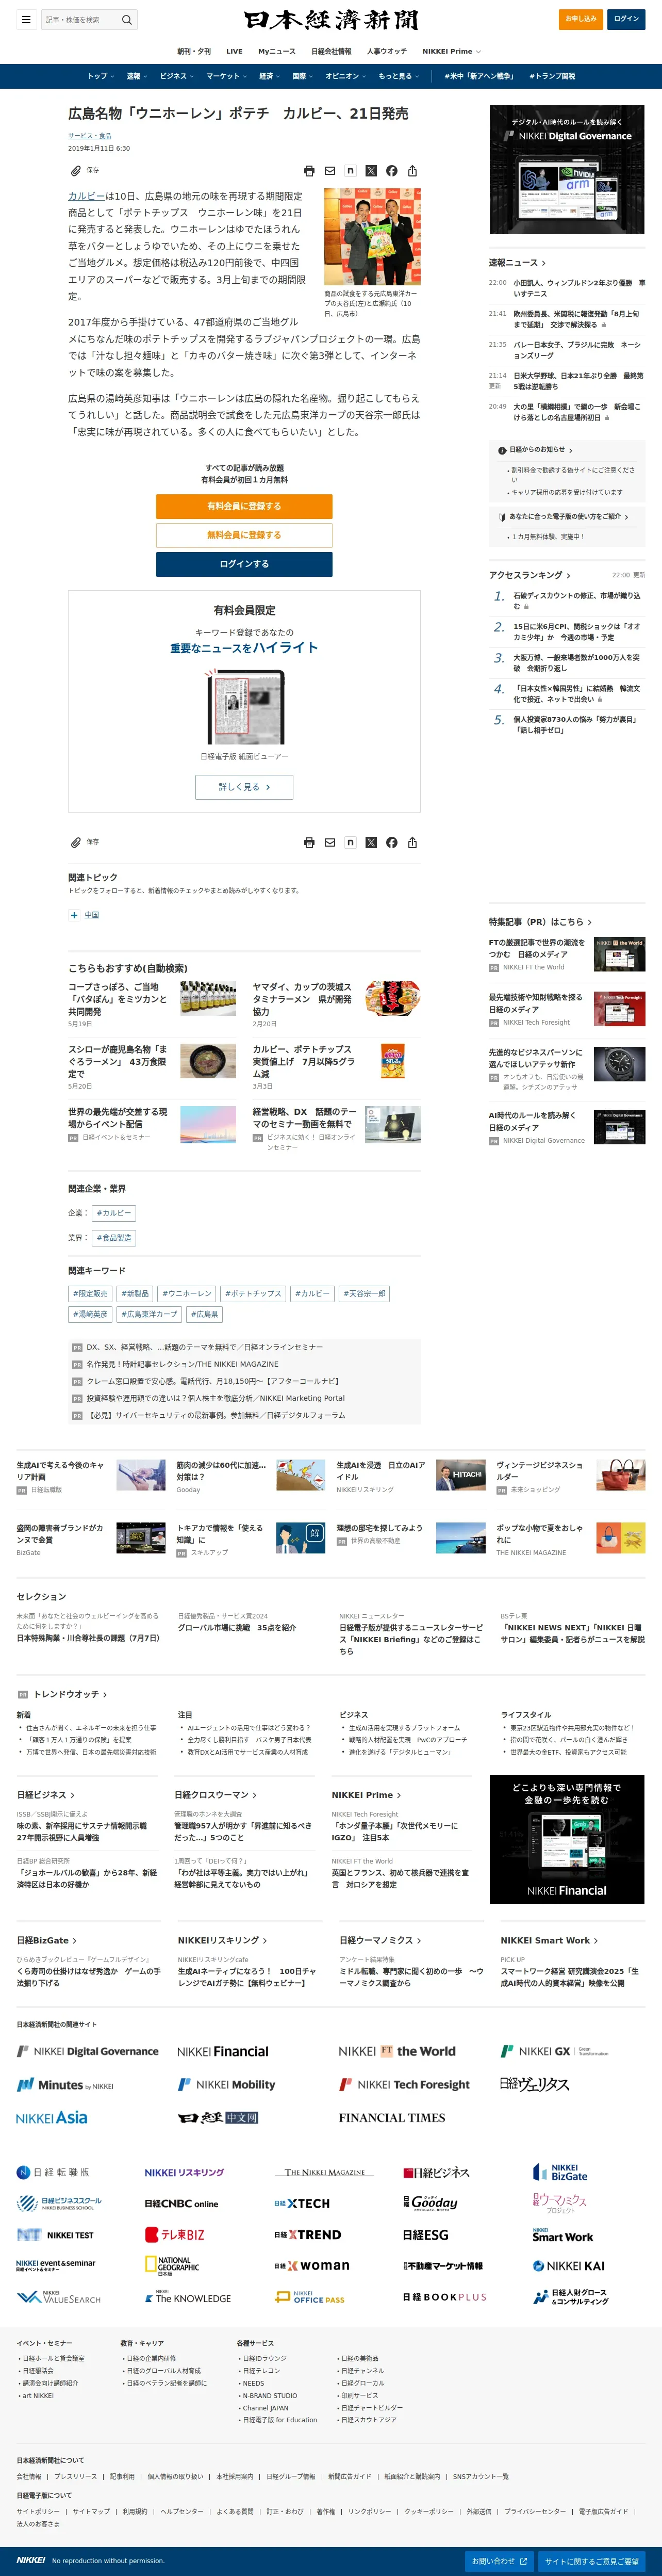
Task: Click the 日経中文网 logo
Action: (x=218, y=2117)
